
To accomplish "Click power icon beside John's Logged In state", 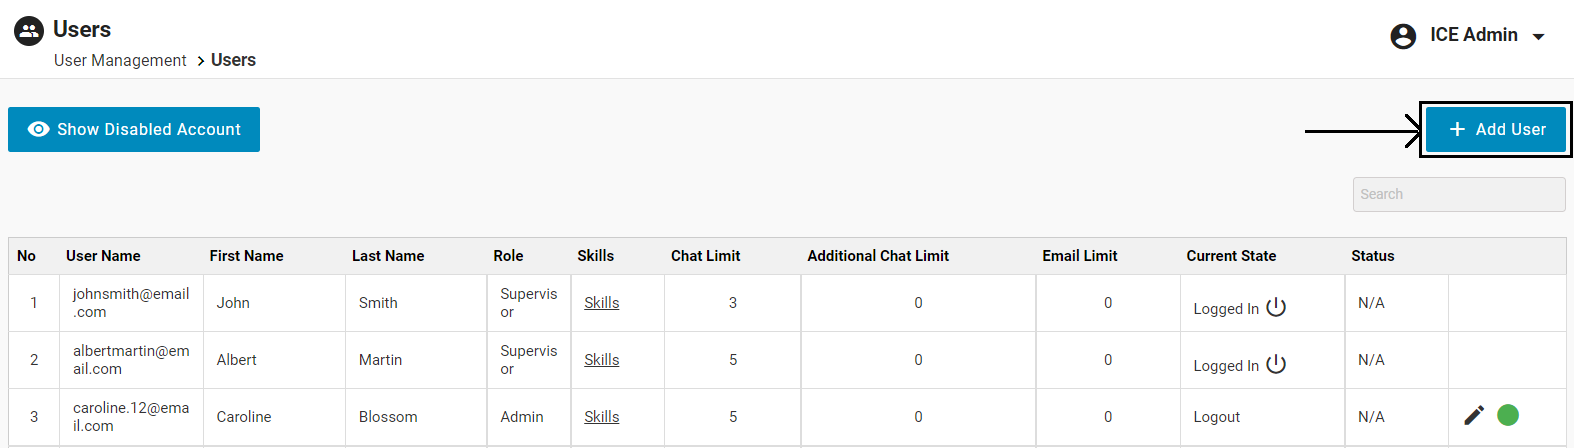I will point(1276,307).
